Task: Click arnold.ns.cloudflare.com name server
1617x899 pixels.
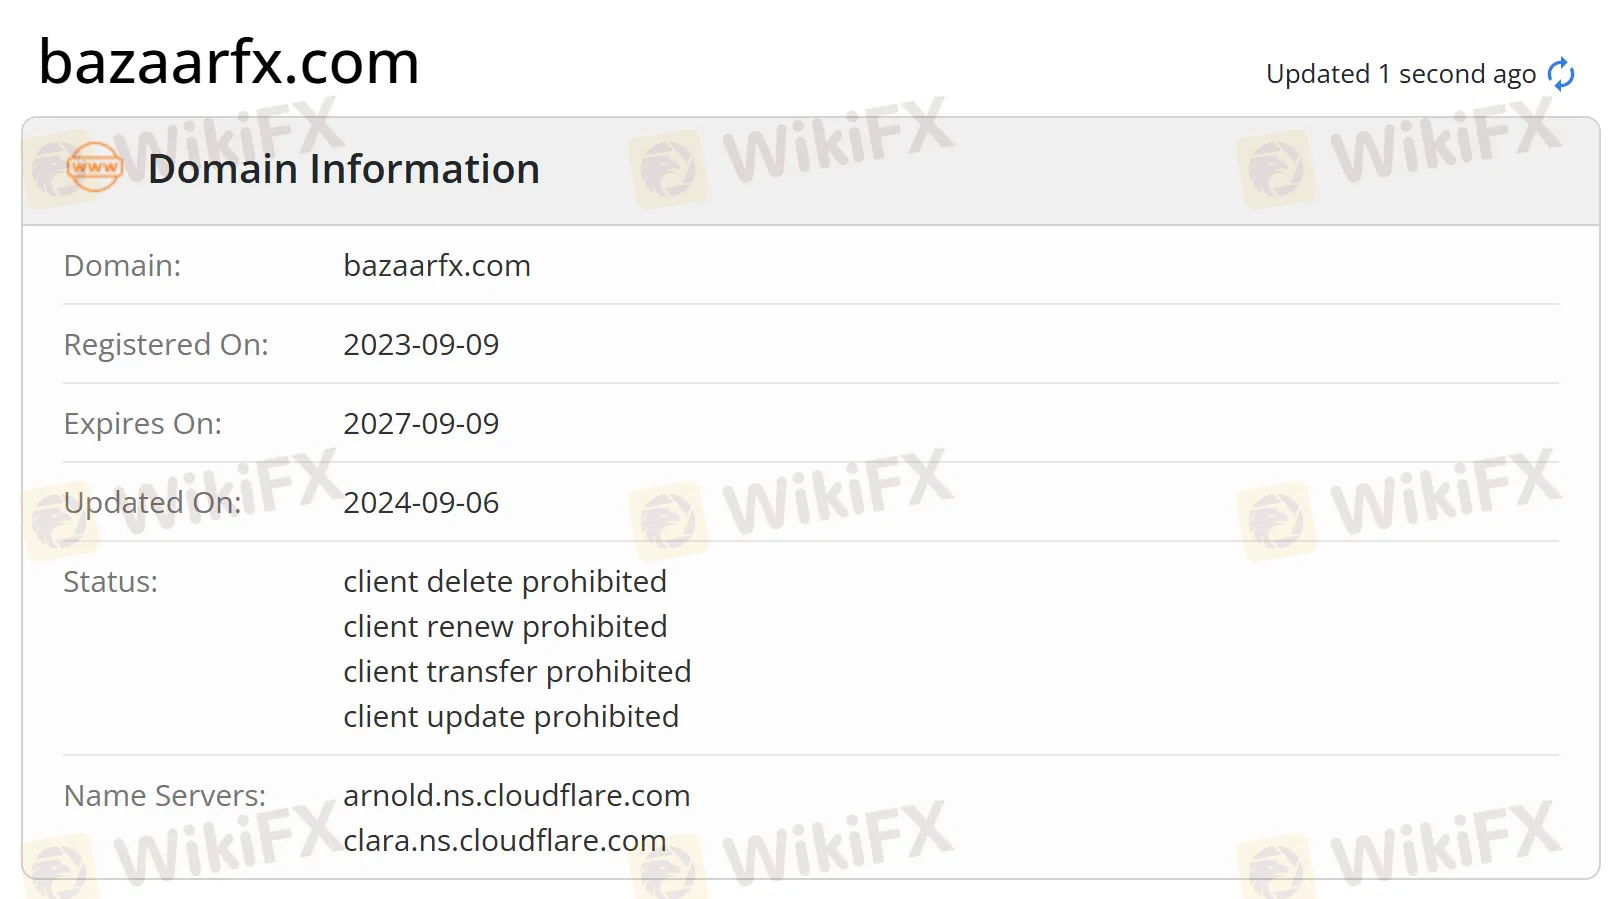Action: pos(517,795)
